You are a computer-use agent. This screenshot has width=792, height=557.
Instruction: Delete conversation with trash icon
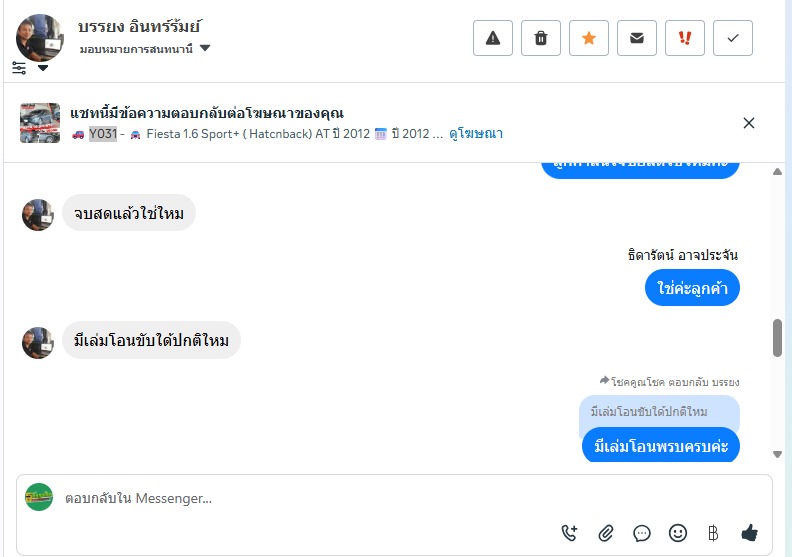pos(541,38)
